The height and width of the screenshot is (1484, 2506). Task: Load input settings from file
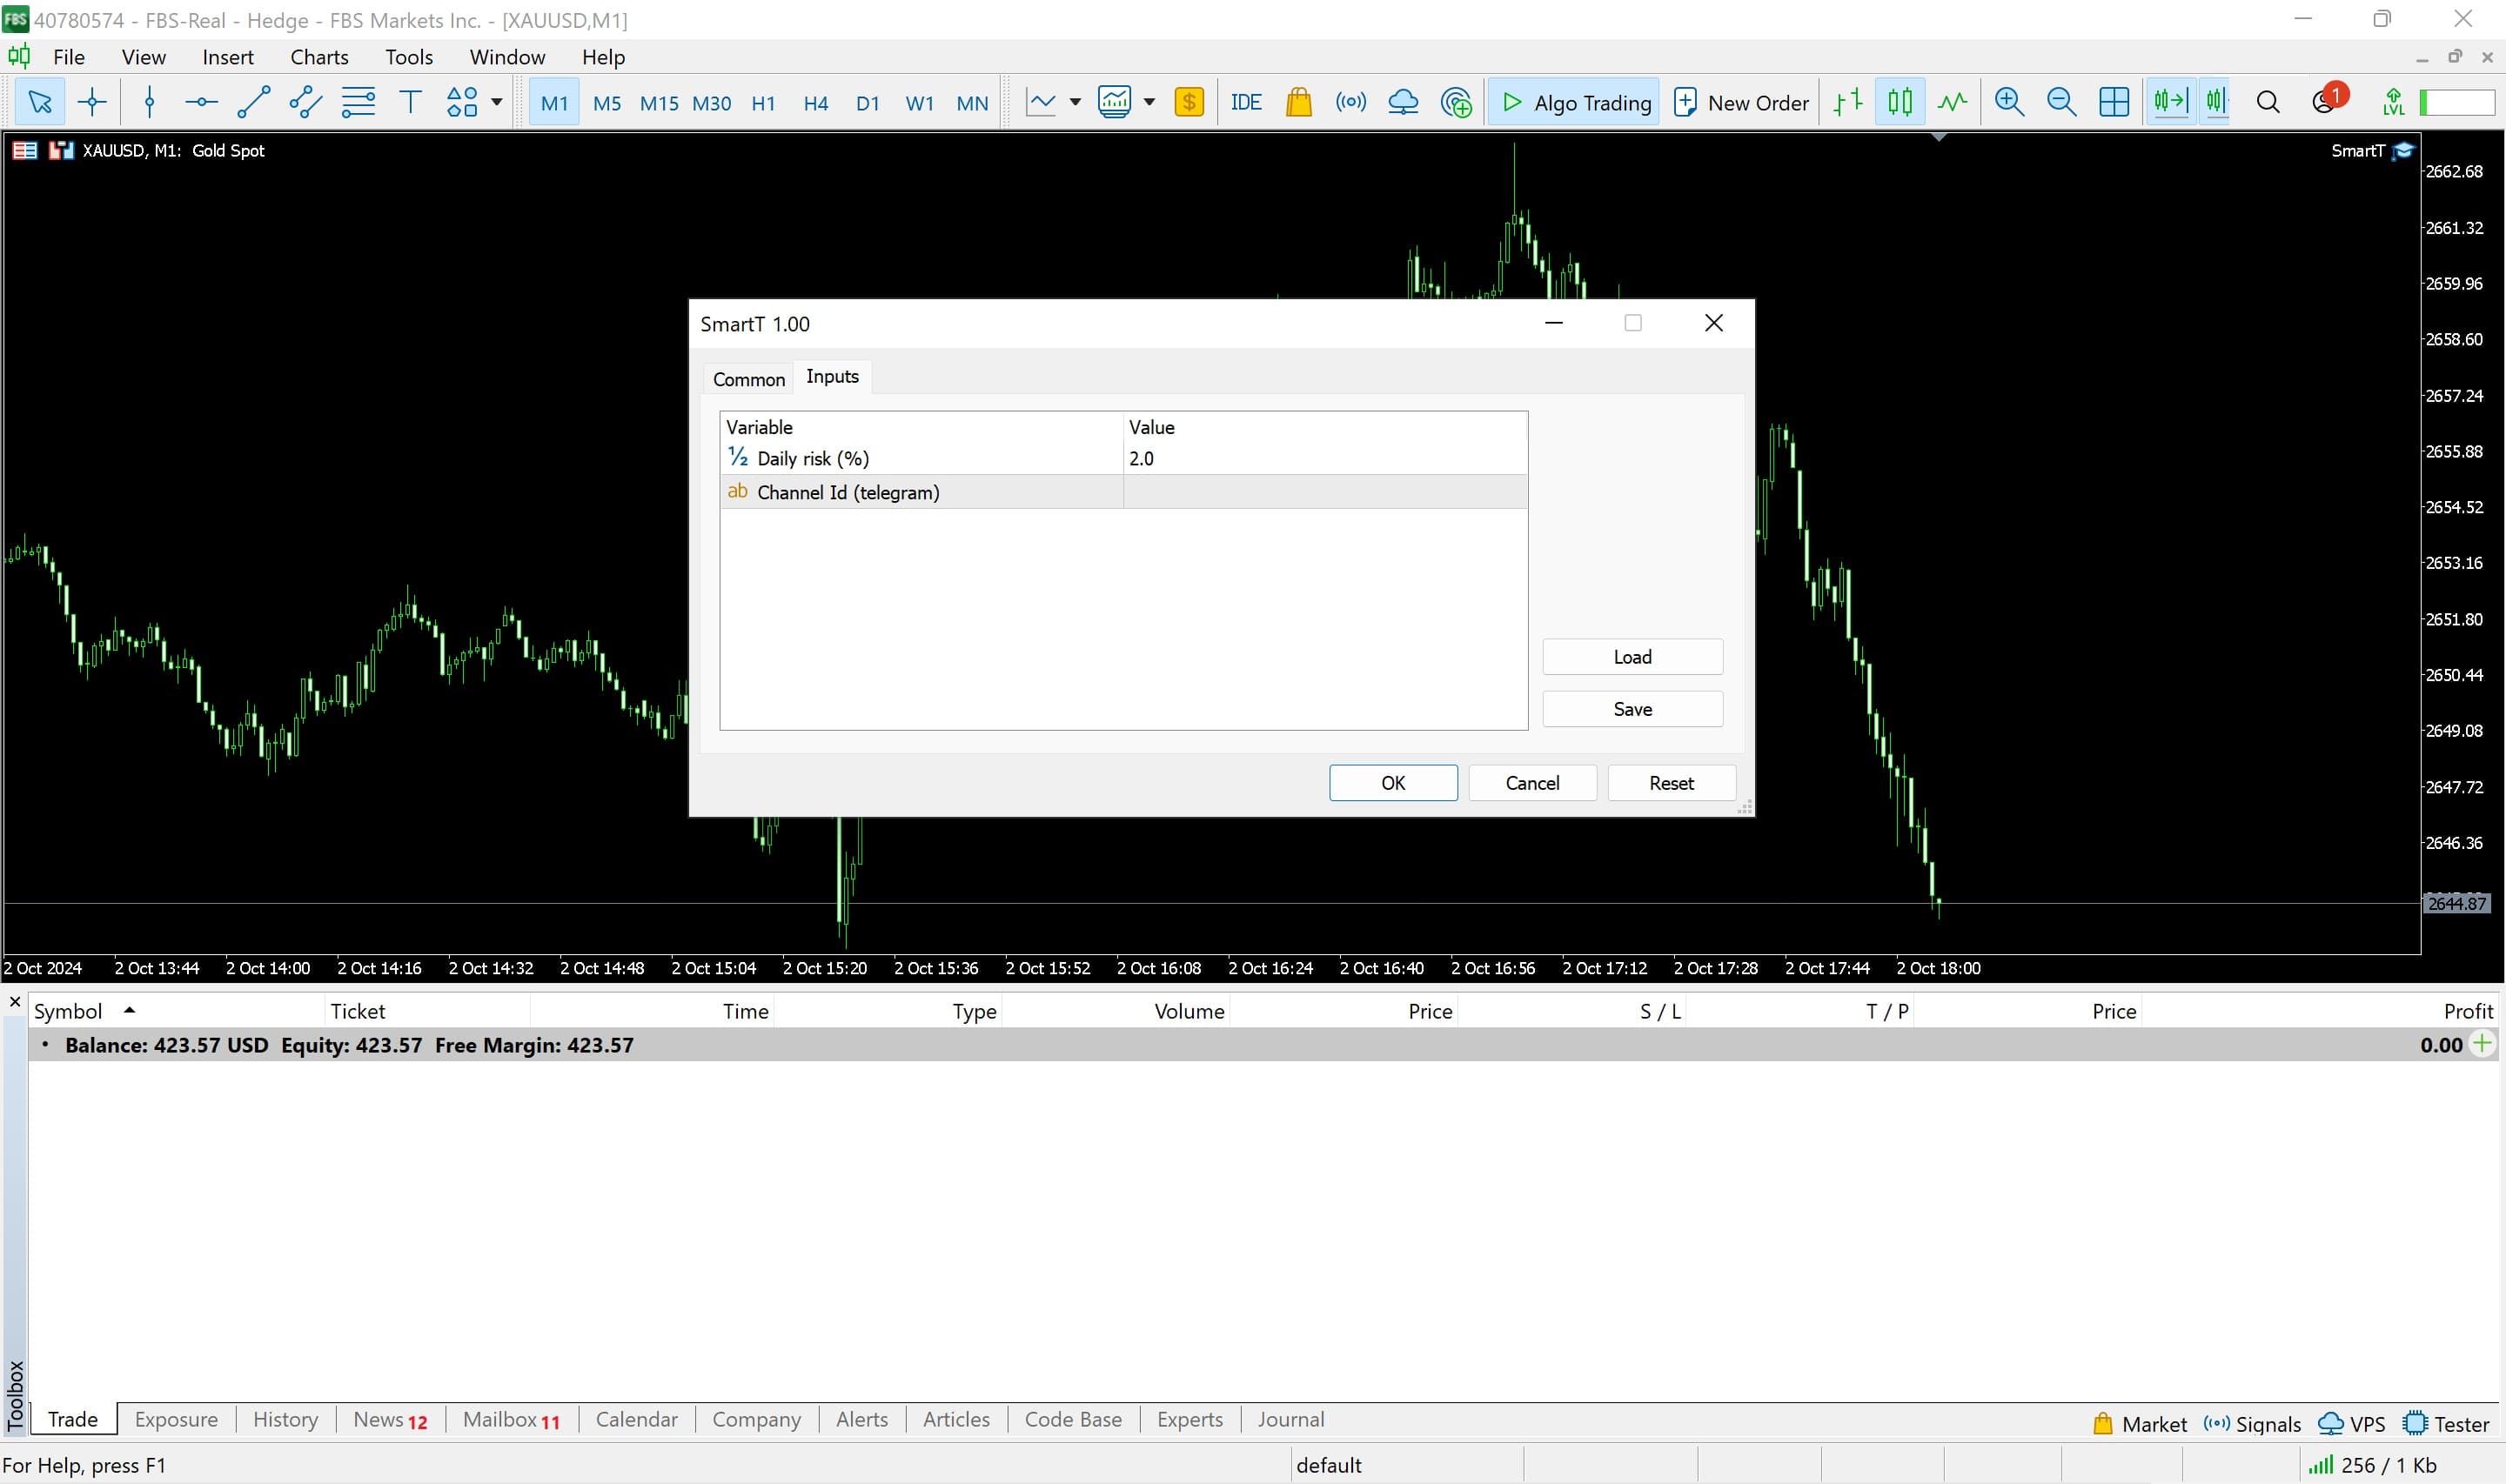(x=1632, y=657)
